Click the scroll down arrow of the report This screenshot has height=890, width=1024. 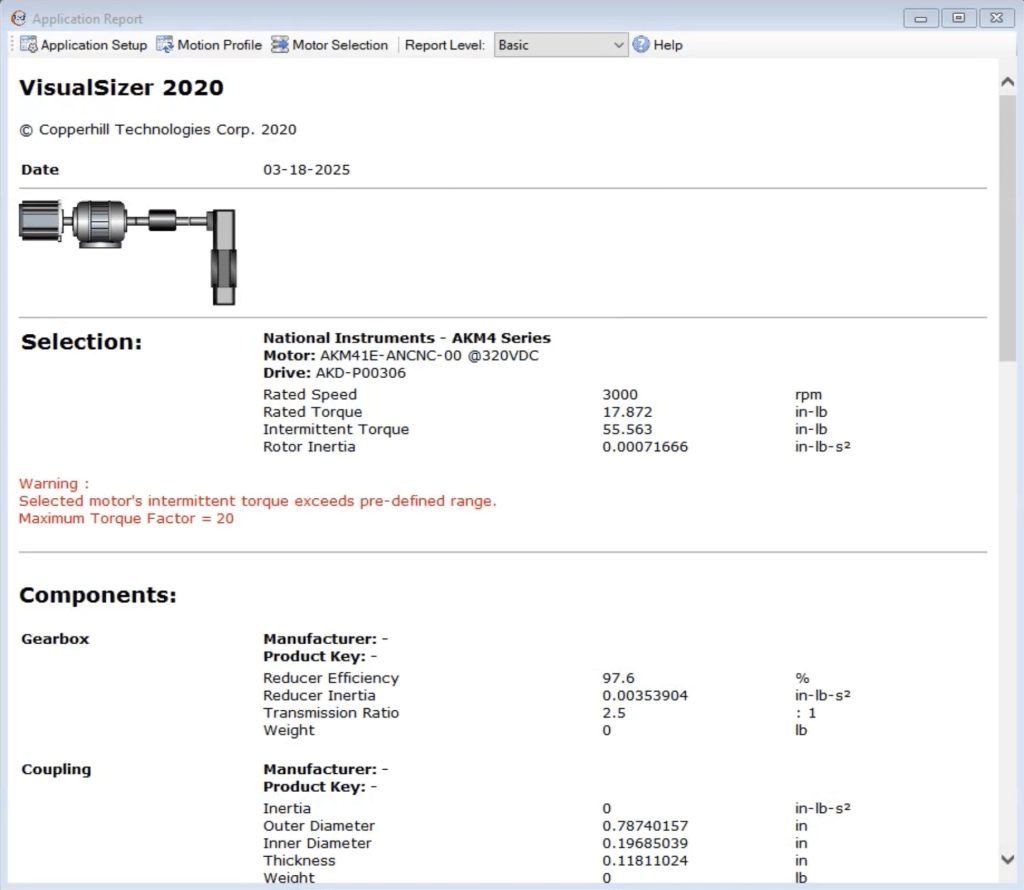tap(1008, 859)
